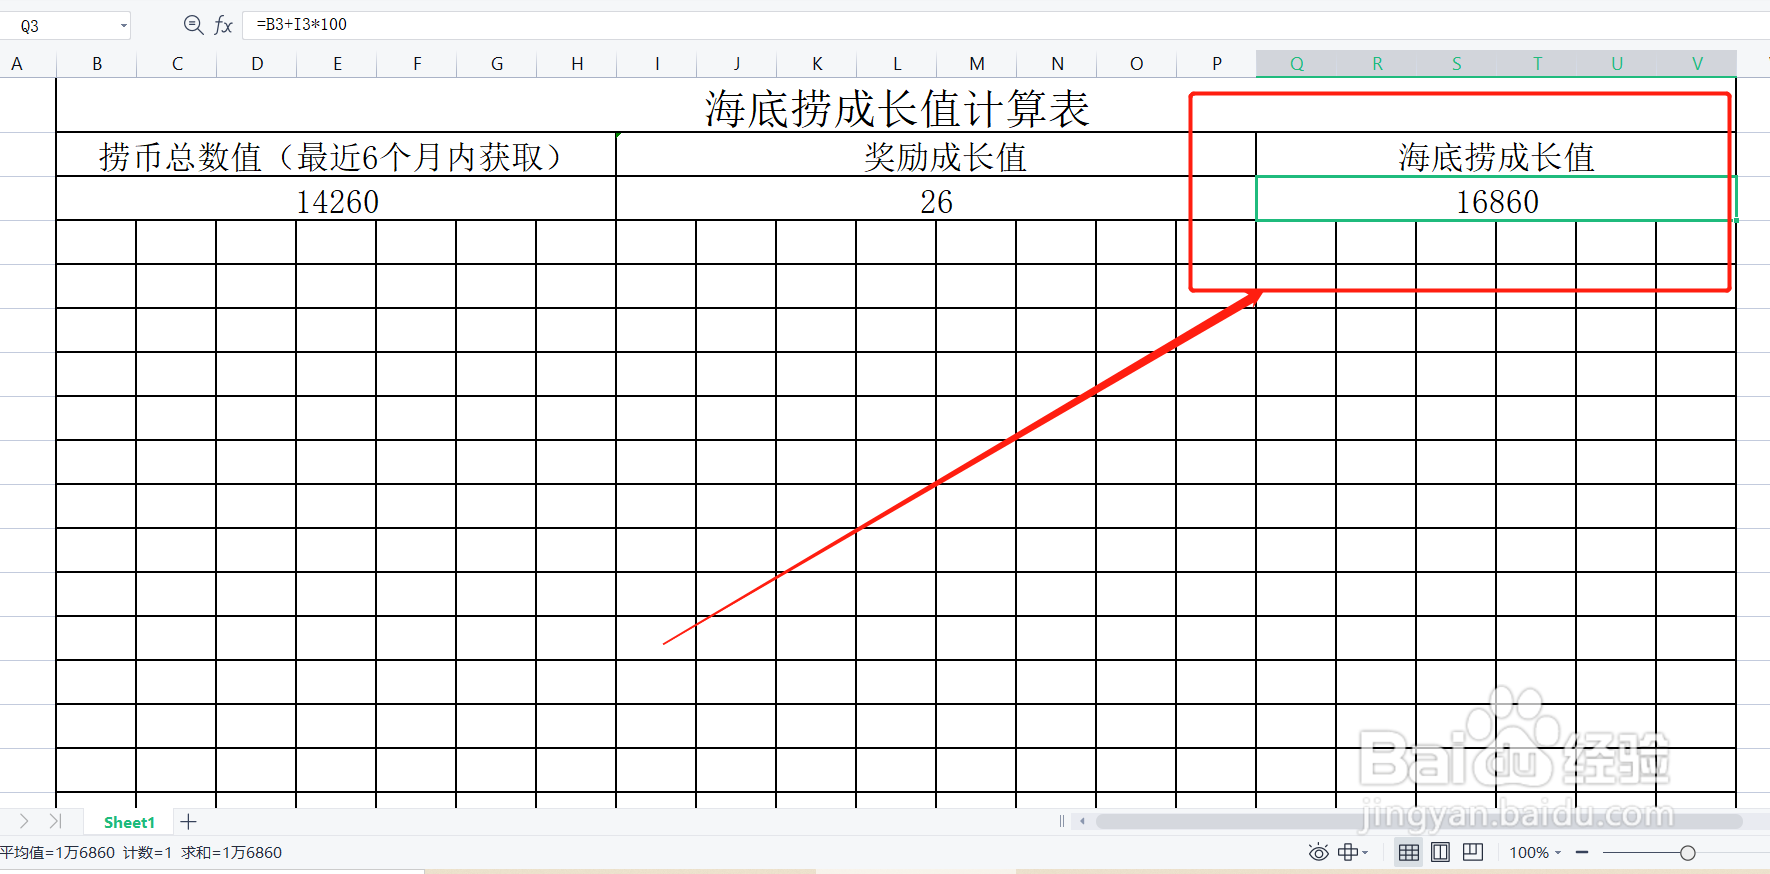The height and width of the screenshot is (874, 1770).
Task: Select column M header
Action: 977,64
